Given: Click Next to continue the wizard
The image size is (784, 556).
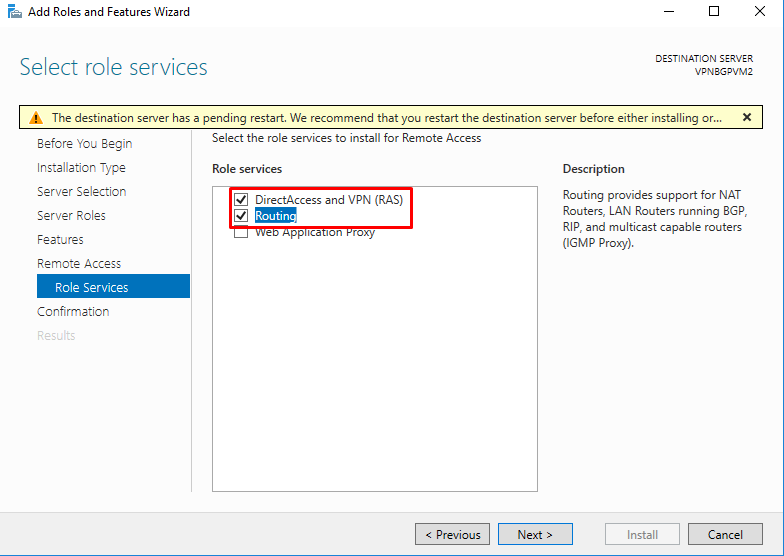Looking at the screenshot, I should click(x=535, y=534).
